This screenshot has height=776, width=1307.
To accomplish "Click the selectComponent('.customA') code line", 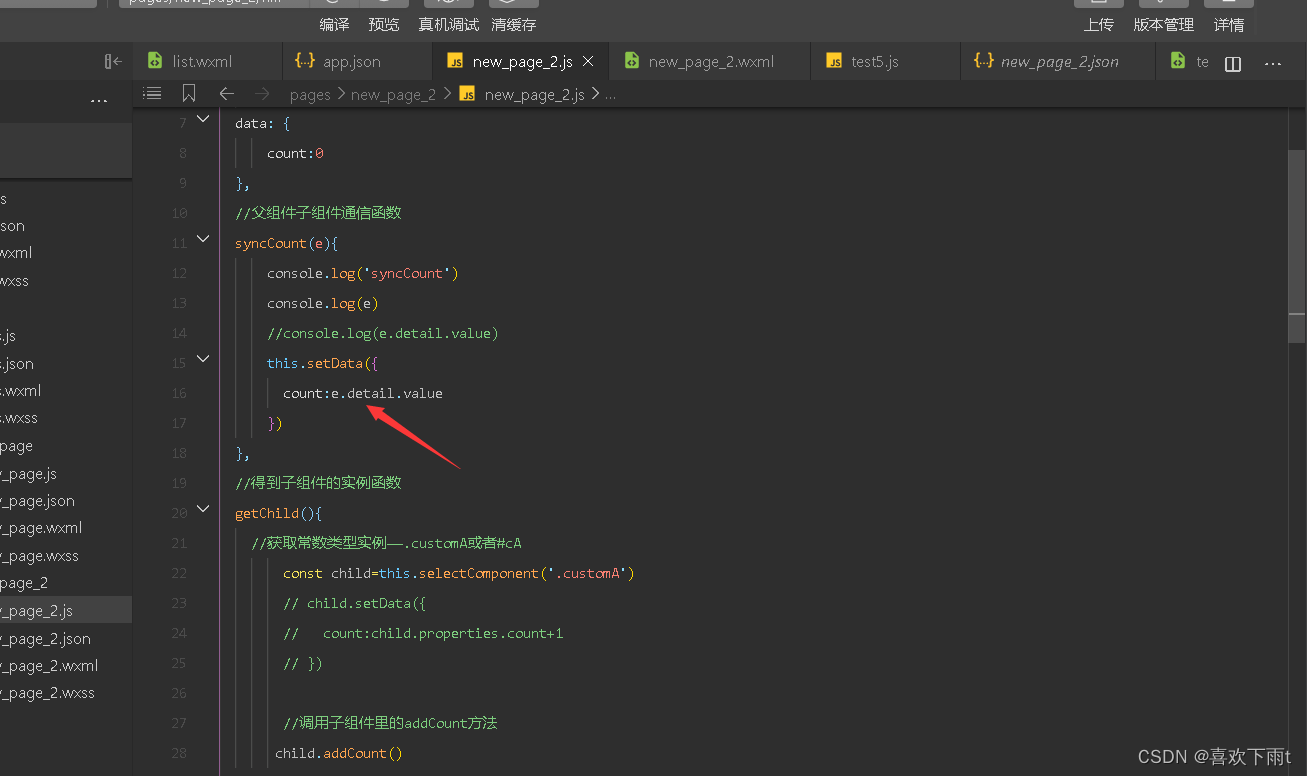I will (459, 573).
